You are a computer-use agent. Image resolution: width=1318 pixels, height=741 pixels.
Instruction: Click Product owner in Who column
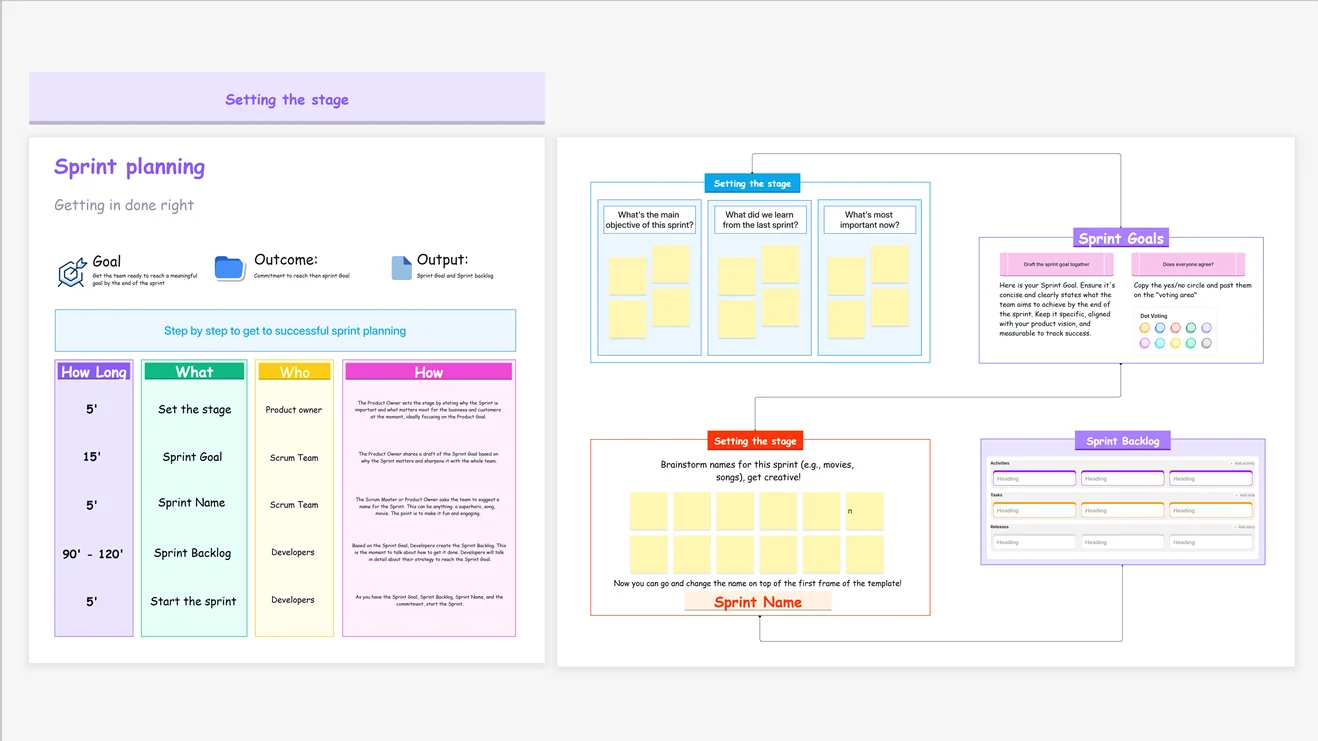point(294,410)
